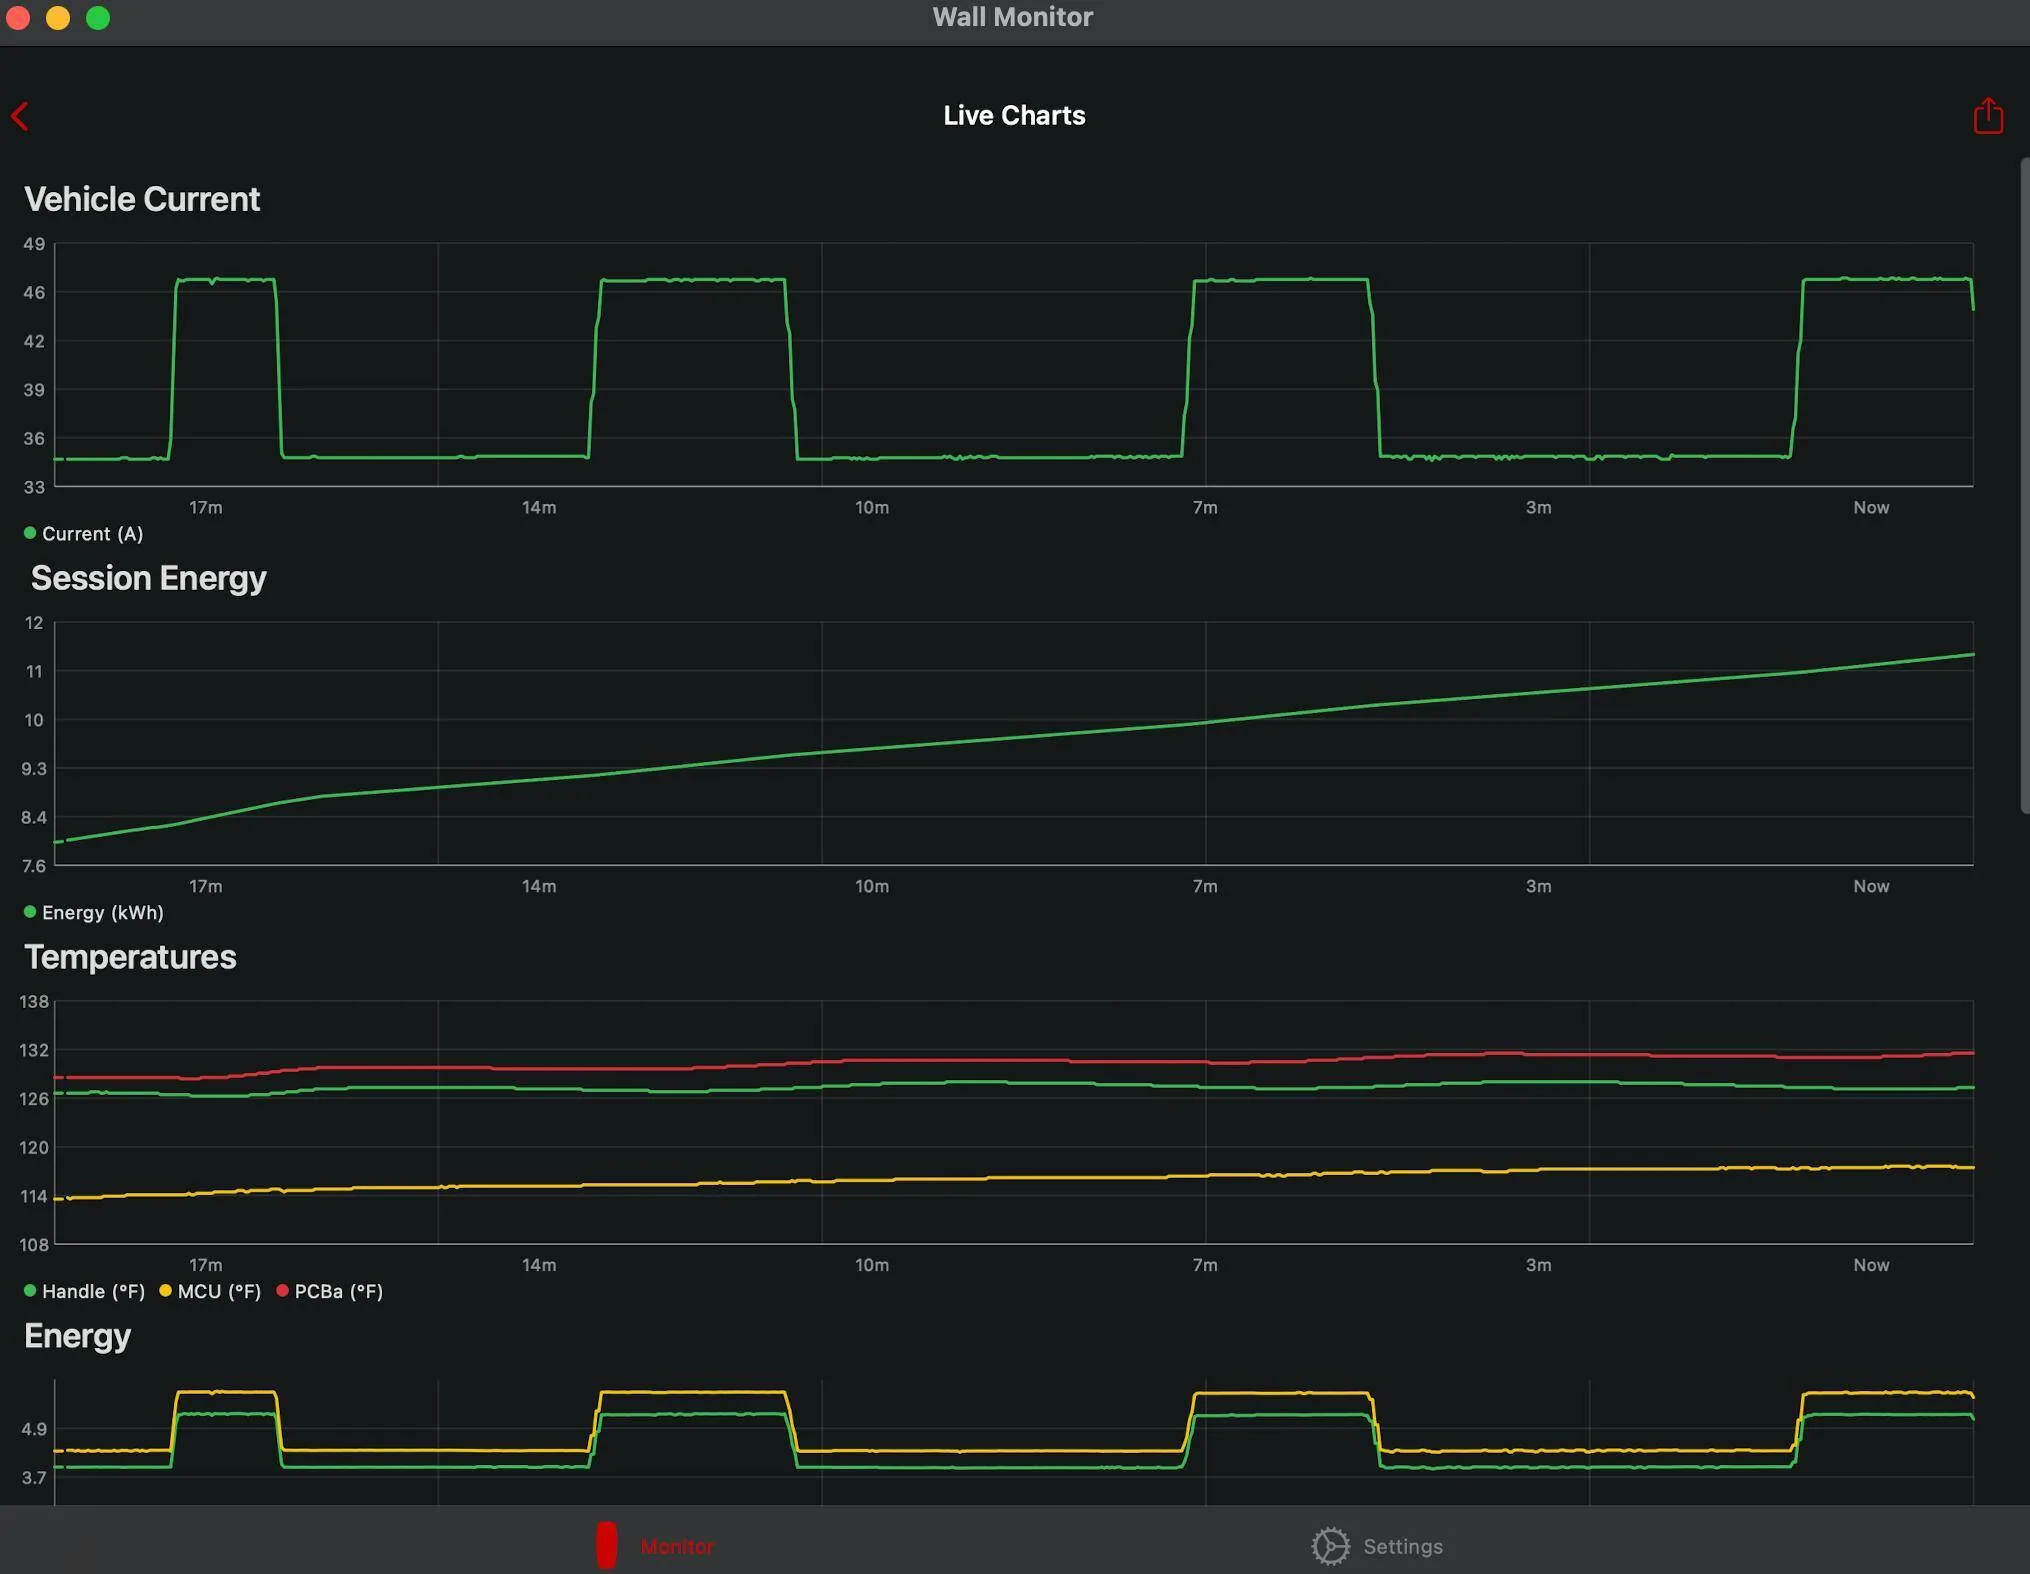
Task: Switch to the Monitor tab
Action: click(655, 1546)
